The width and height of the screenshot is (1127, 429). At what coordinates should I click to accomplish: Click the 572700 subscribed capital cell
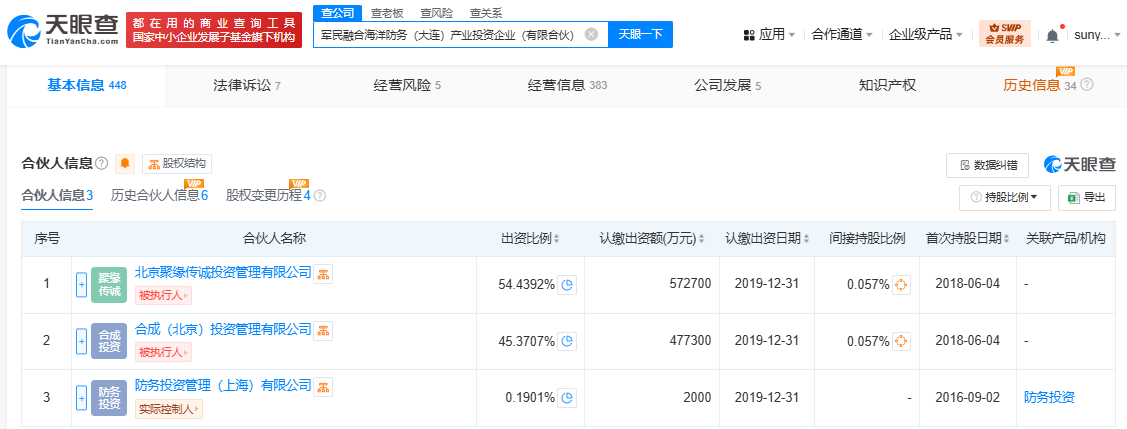[x=652, y=285]
